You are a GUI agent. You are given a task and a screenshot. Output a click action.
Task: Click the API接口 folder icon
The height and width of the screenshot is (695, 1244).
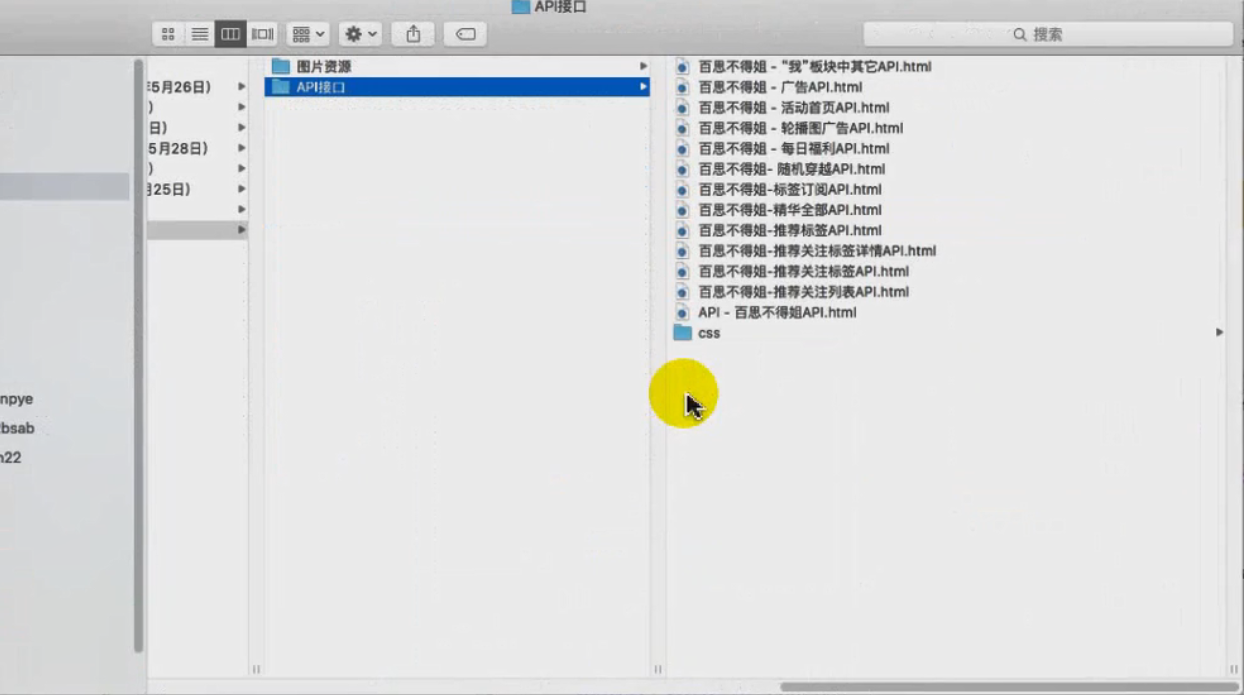pos(281,87)
